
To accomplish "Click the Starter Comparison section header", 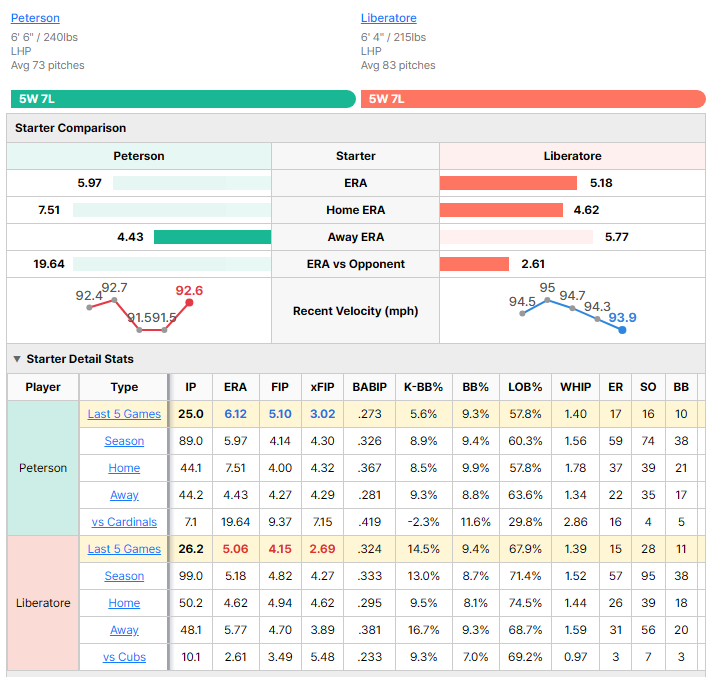I will (x=356, y=128).
